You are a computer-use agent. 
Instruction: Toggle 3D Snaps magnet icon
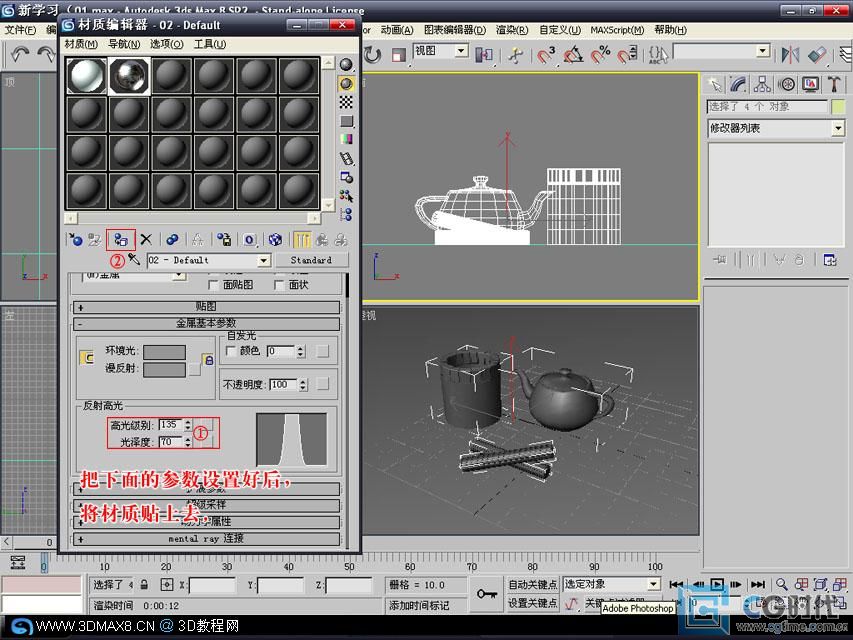546,54
